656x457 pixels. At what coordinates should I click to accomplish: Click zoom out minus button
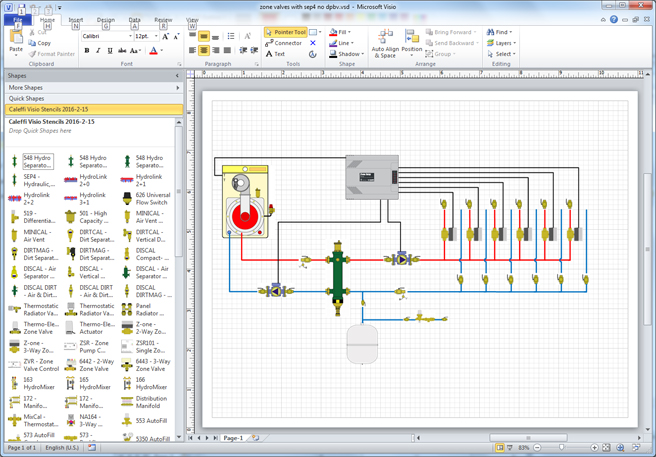point(537,448)
